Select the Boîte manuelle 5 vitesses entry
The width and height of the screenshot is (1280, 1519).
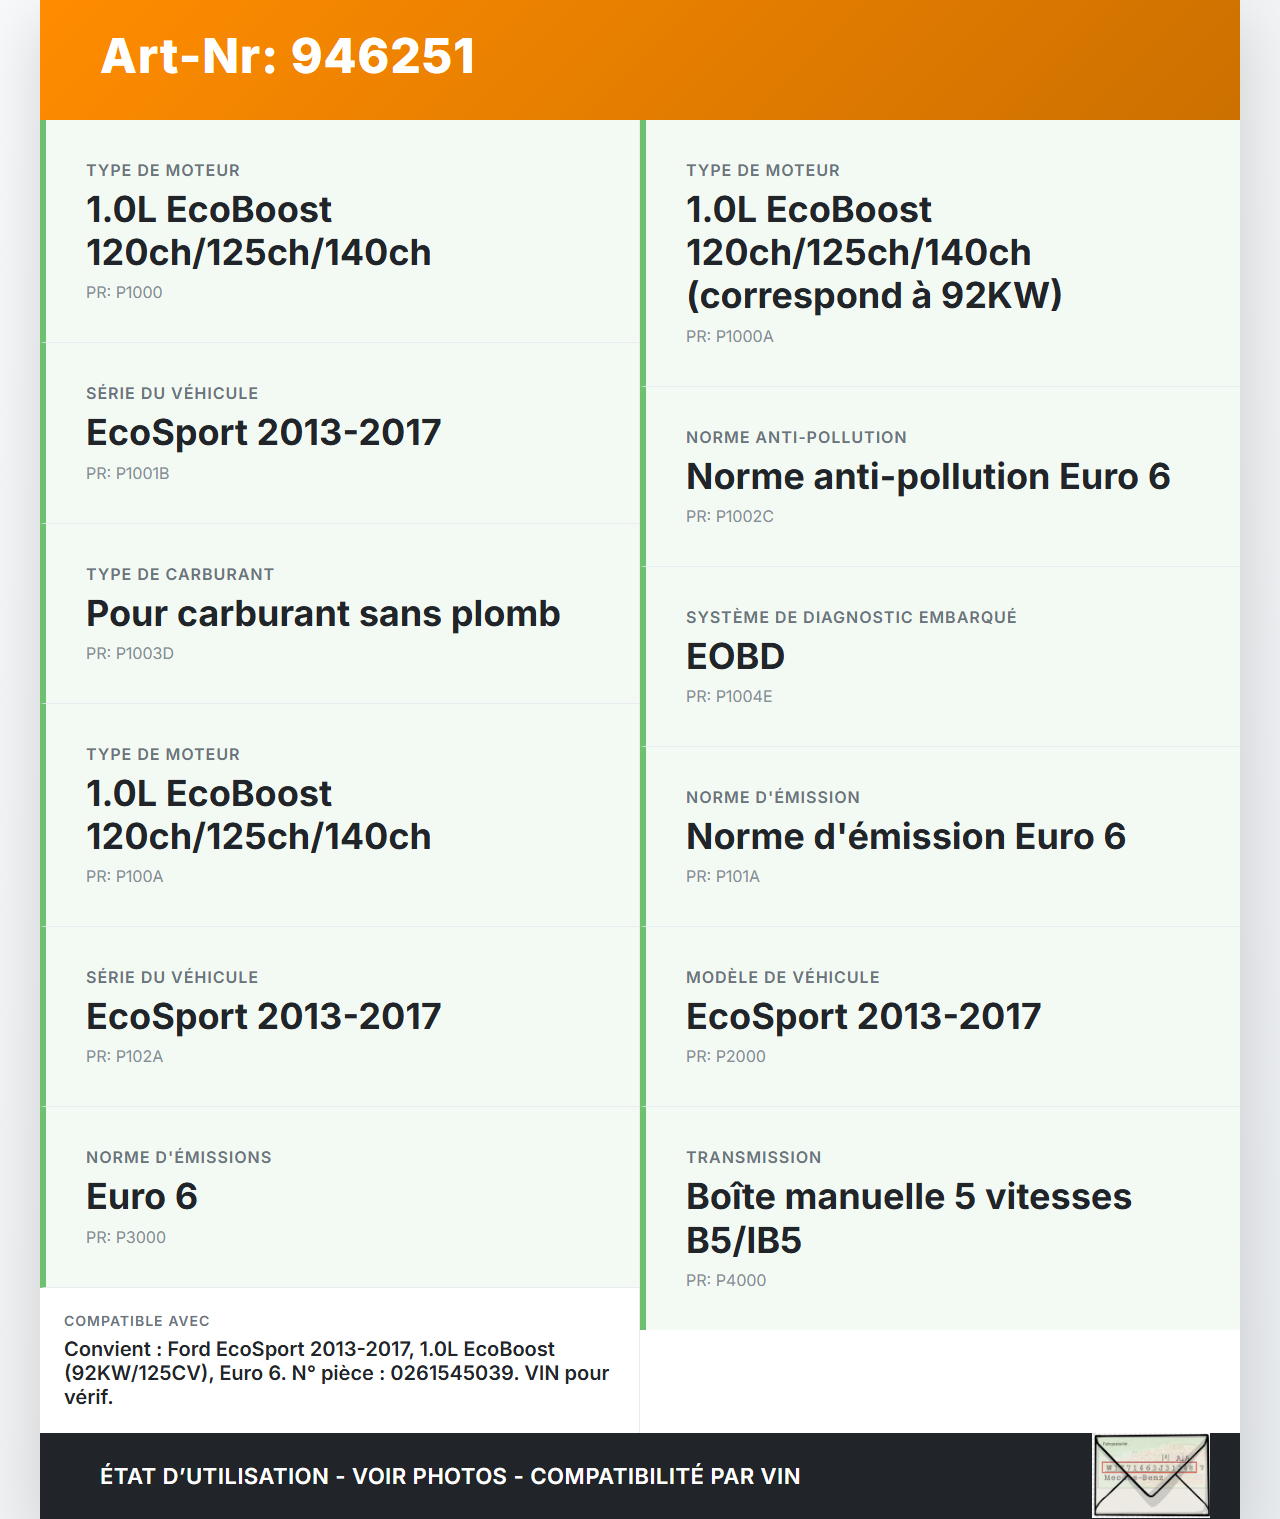(940, 1218)
